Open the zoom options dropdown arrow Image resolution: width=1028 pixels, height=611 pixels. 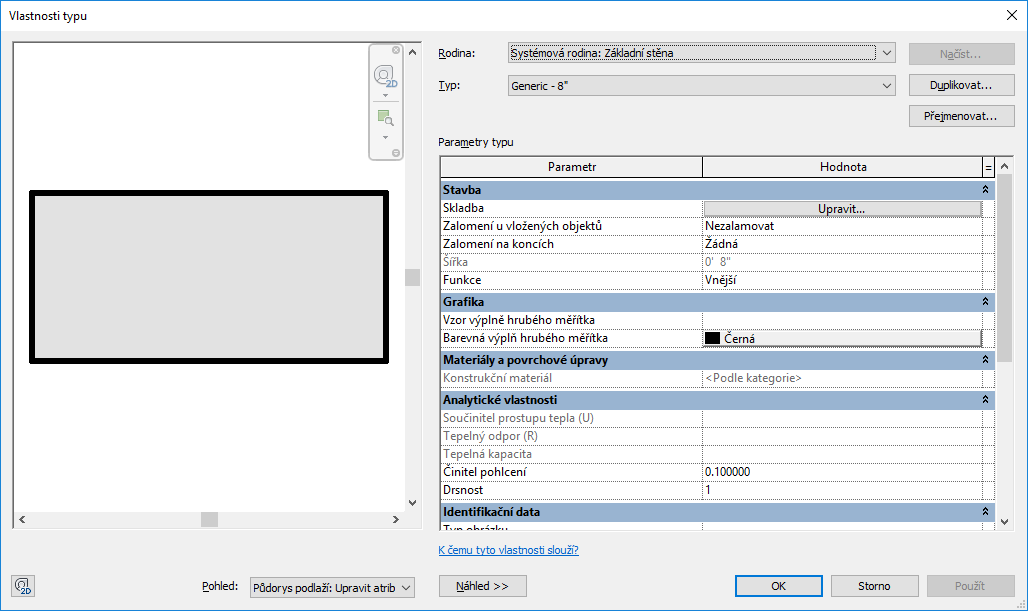click(x=386, y=138)
